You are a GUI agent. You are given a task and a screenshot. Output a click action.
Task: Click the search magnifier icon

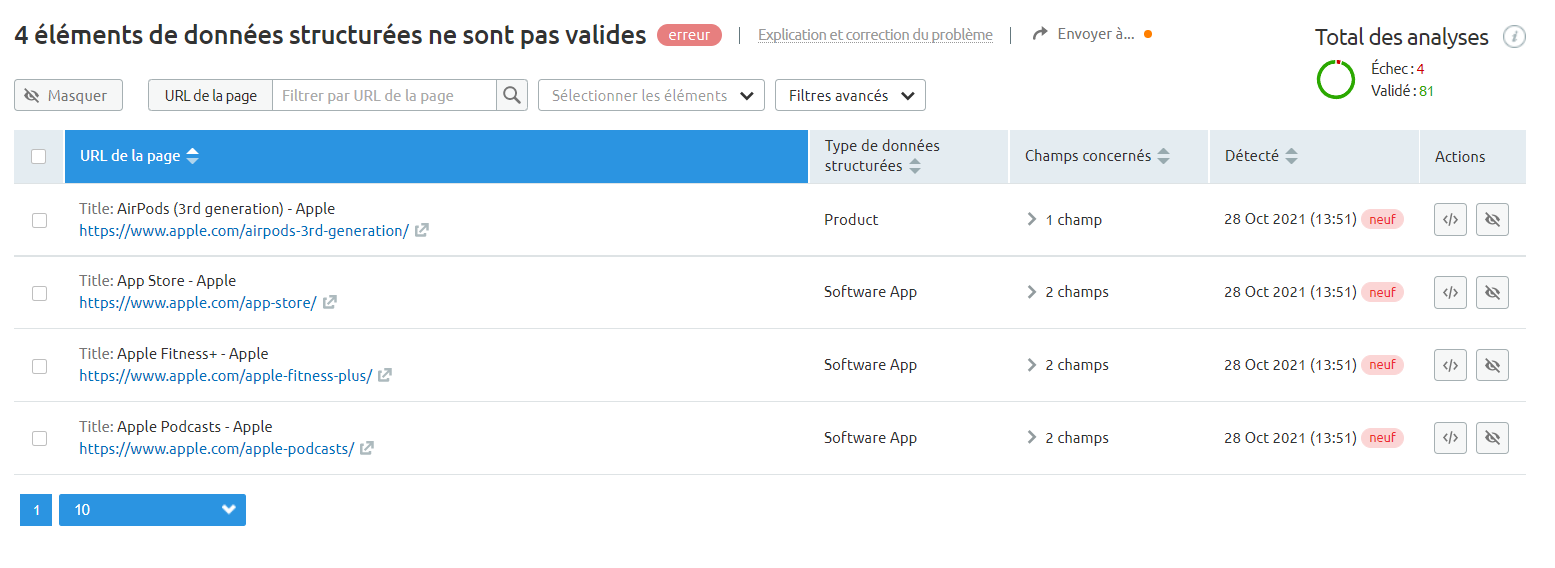512,95
